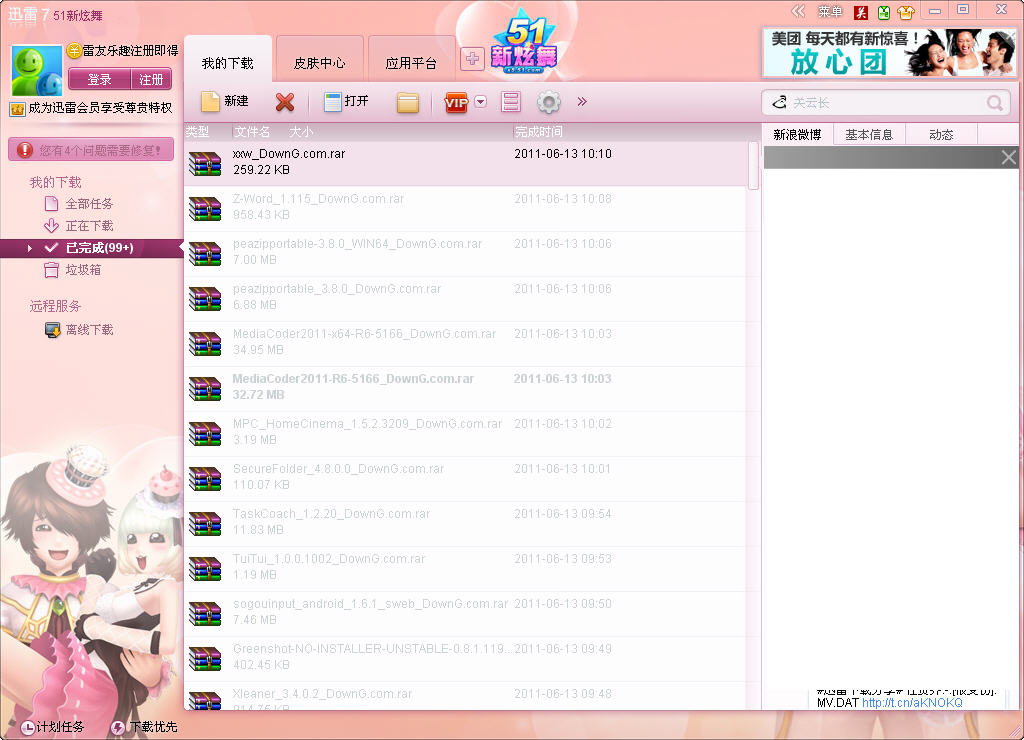Sort by the 文件名 column header
1024x740 pixels.
click(252, 132)
